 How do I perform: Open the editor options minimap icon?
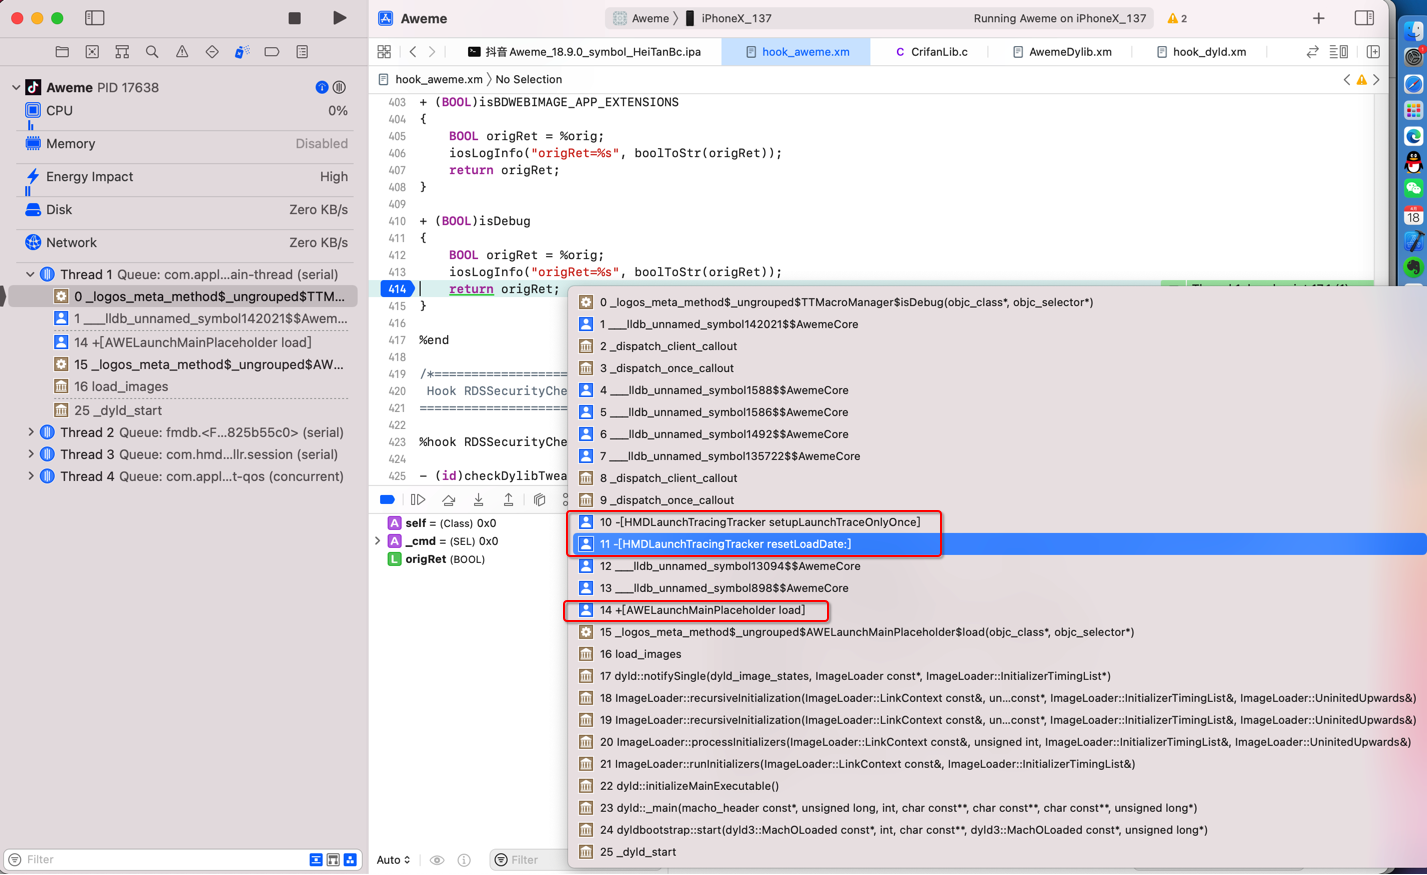tap(1339, 52)
